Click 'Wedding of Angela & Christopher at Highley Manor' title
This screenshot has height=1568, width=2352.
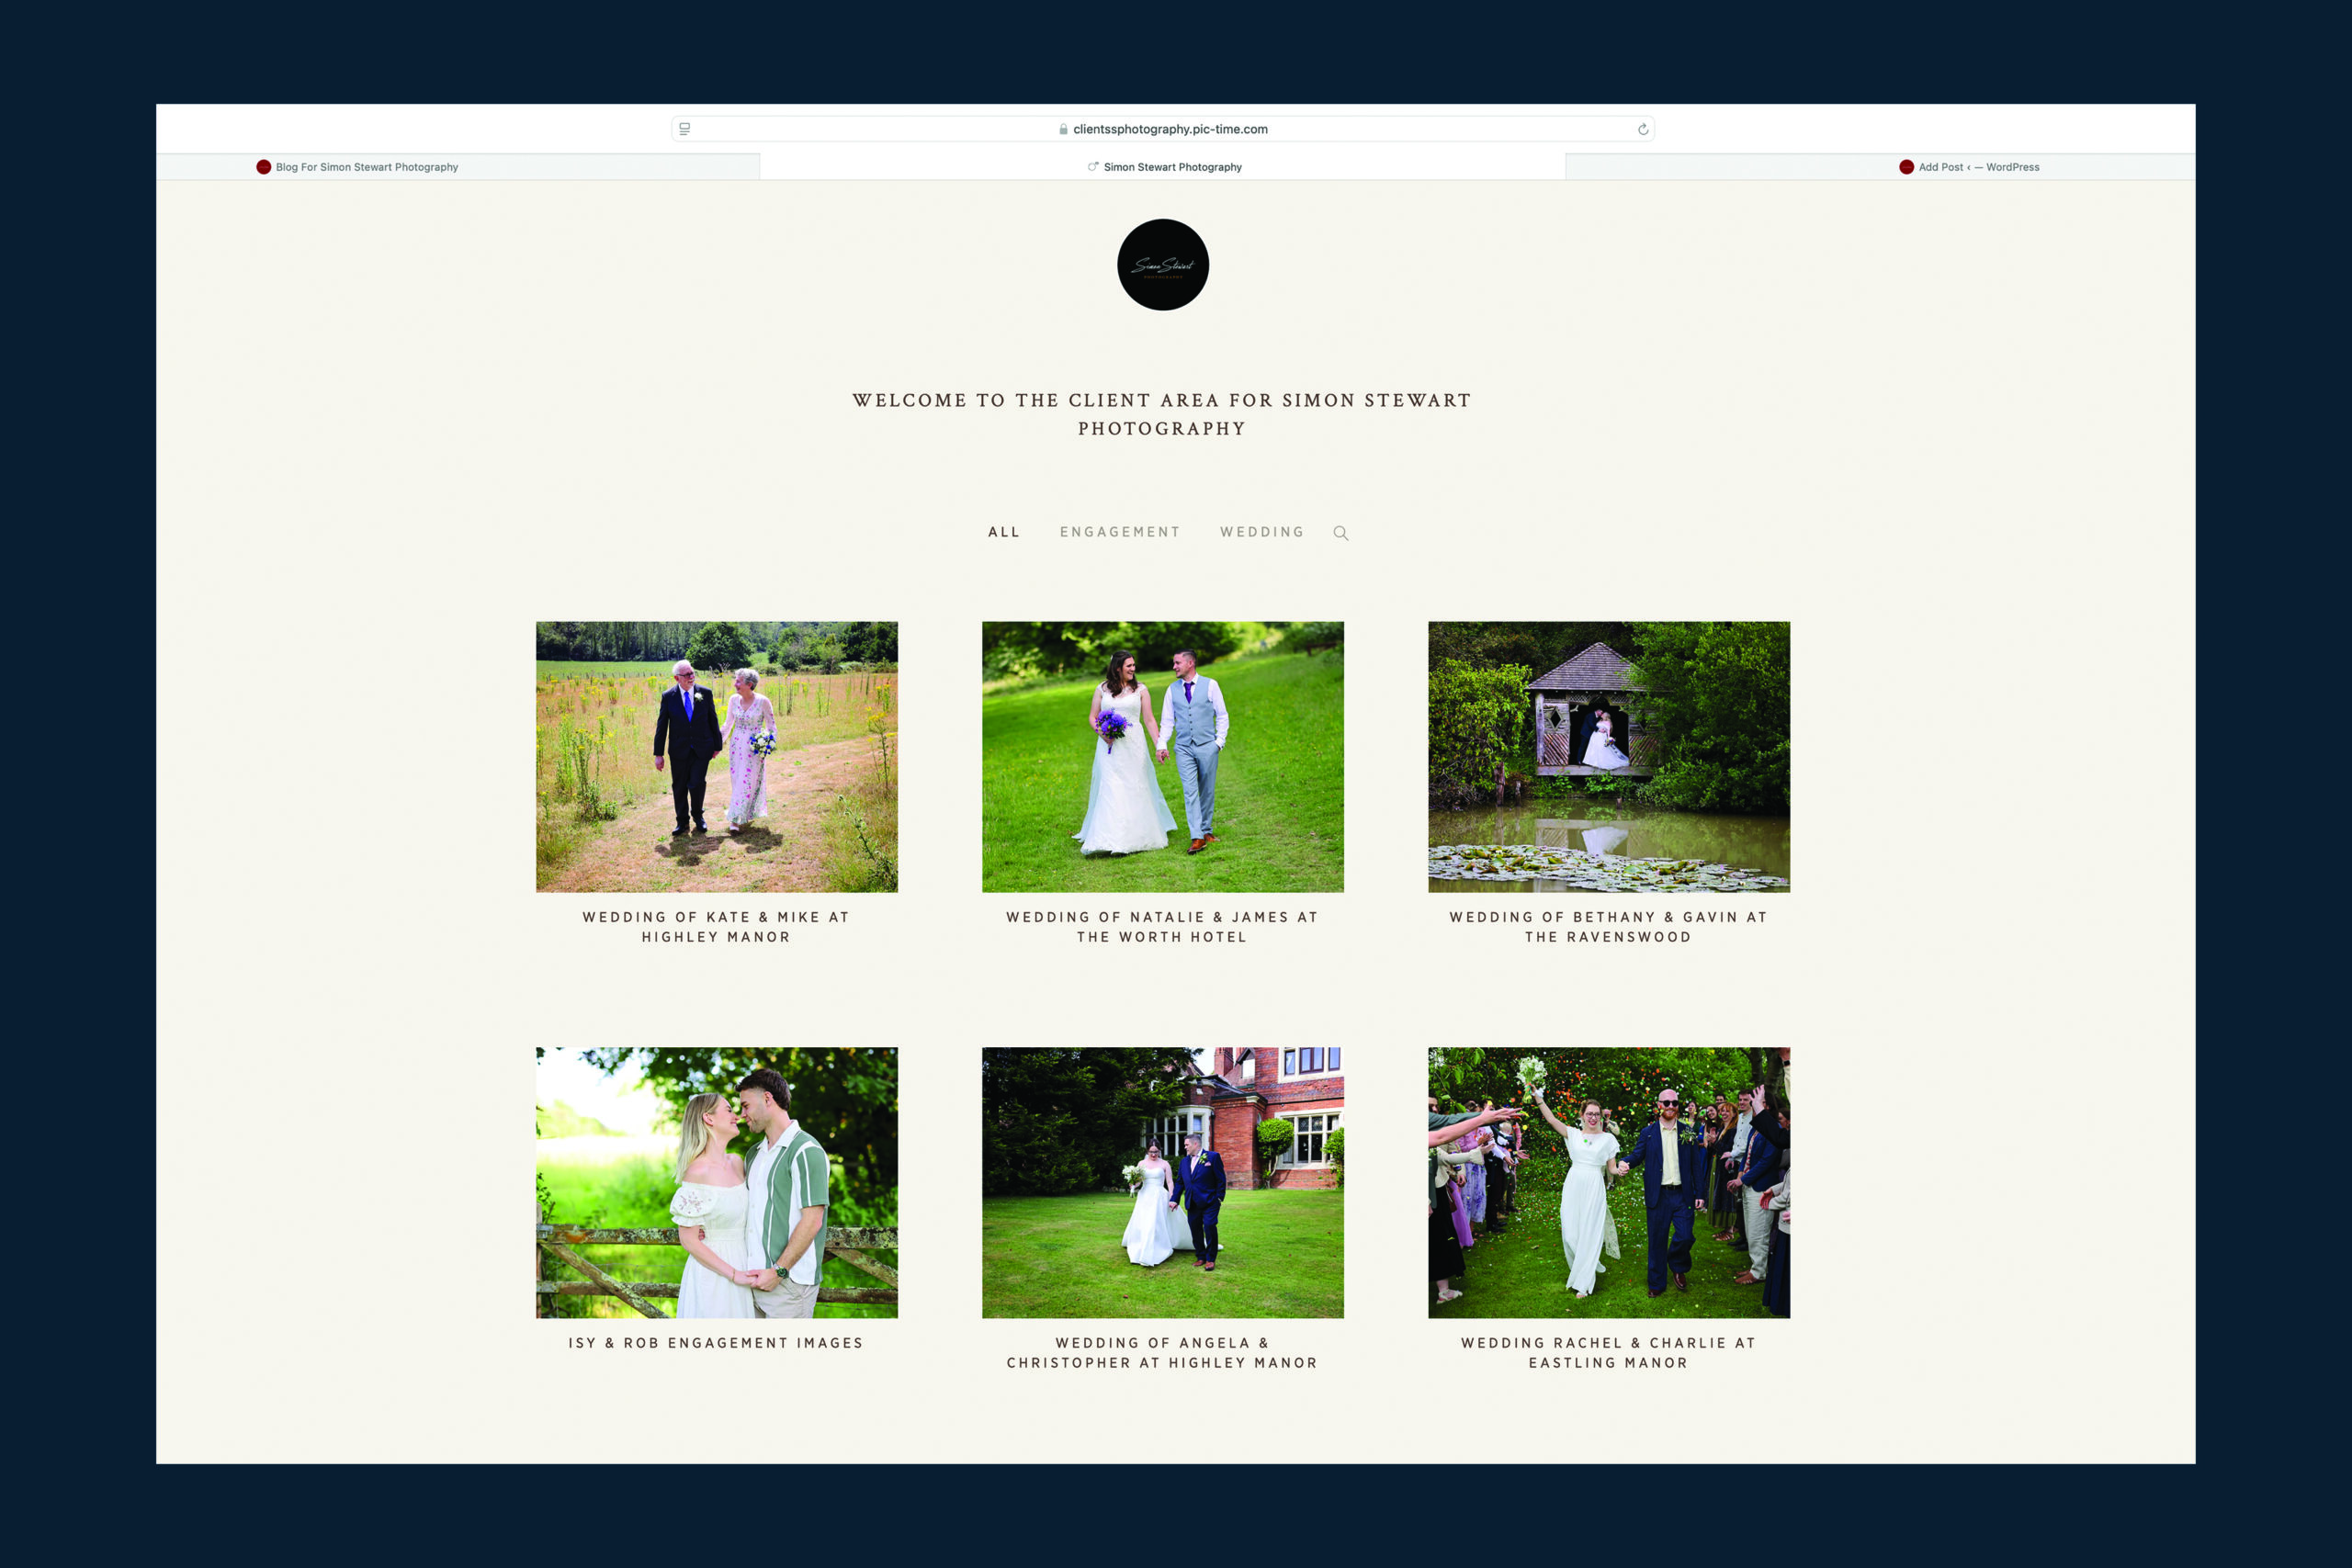pos(1163,1353)
